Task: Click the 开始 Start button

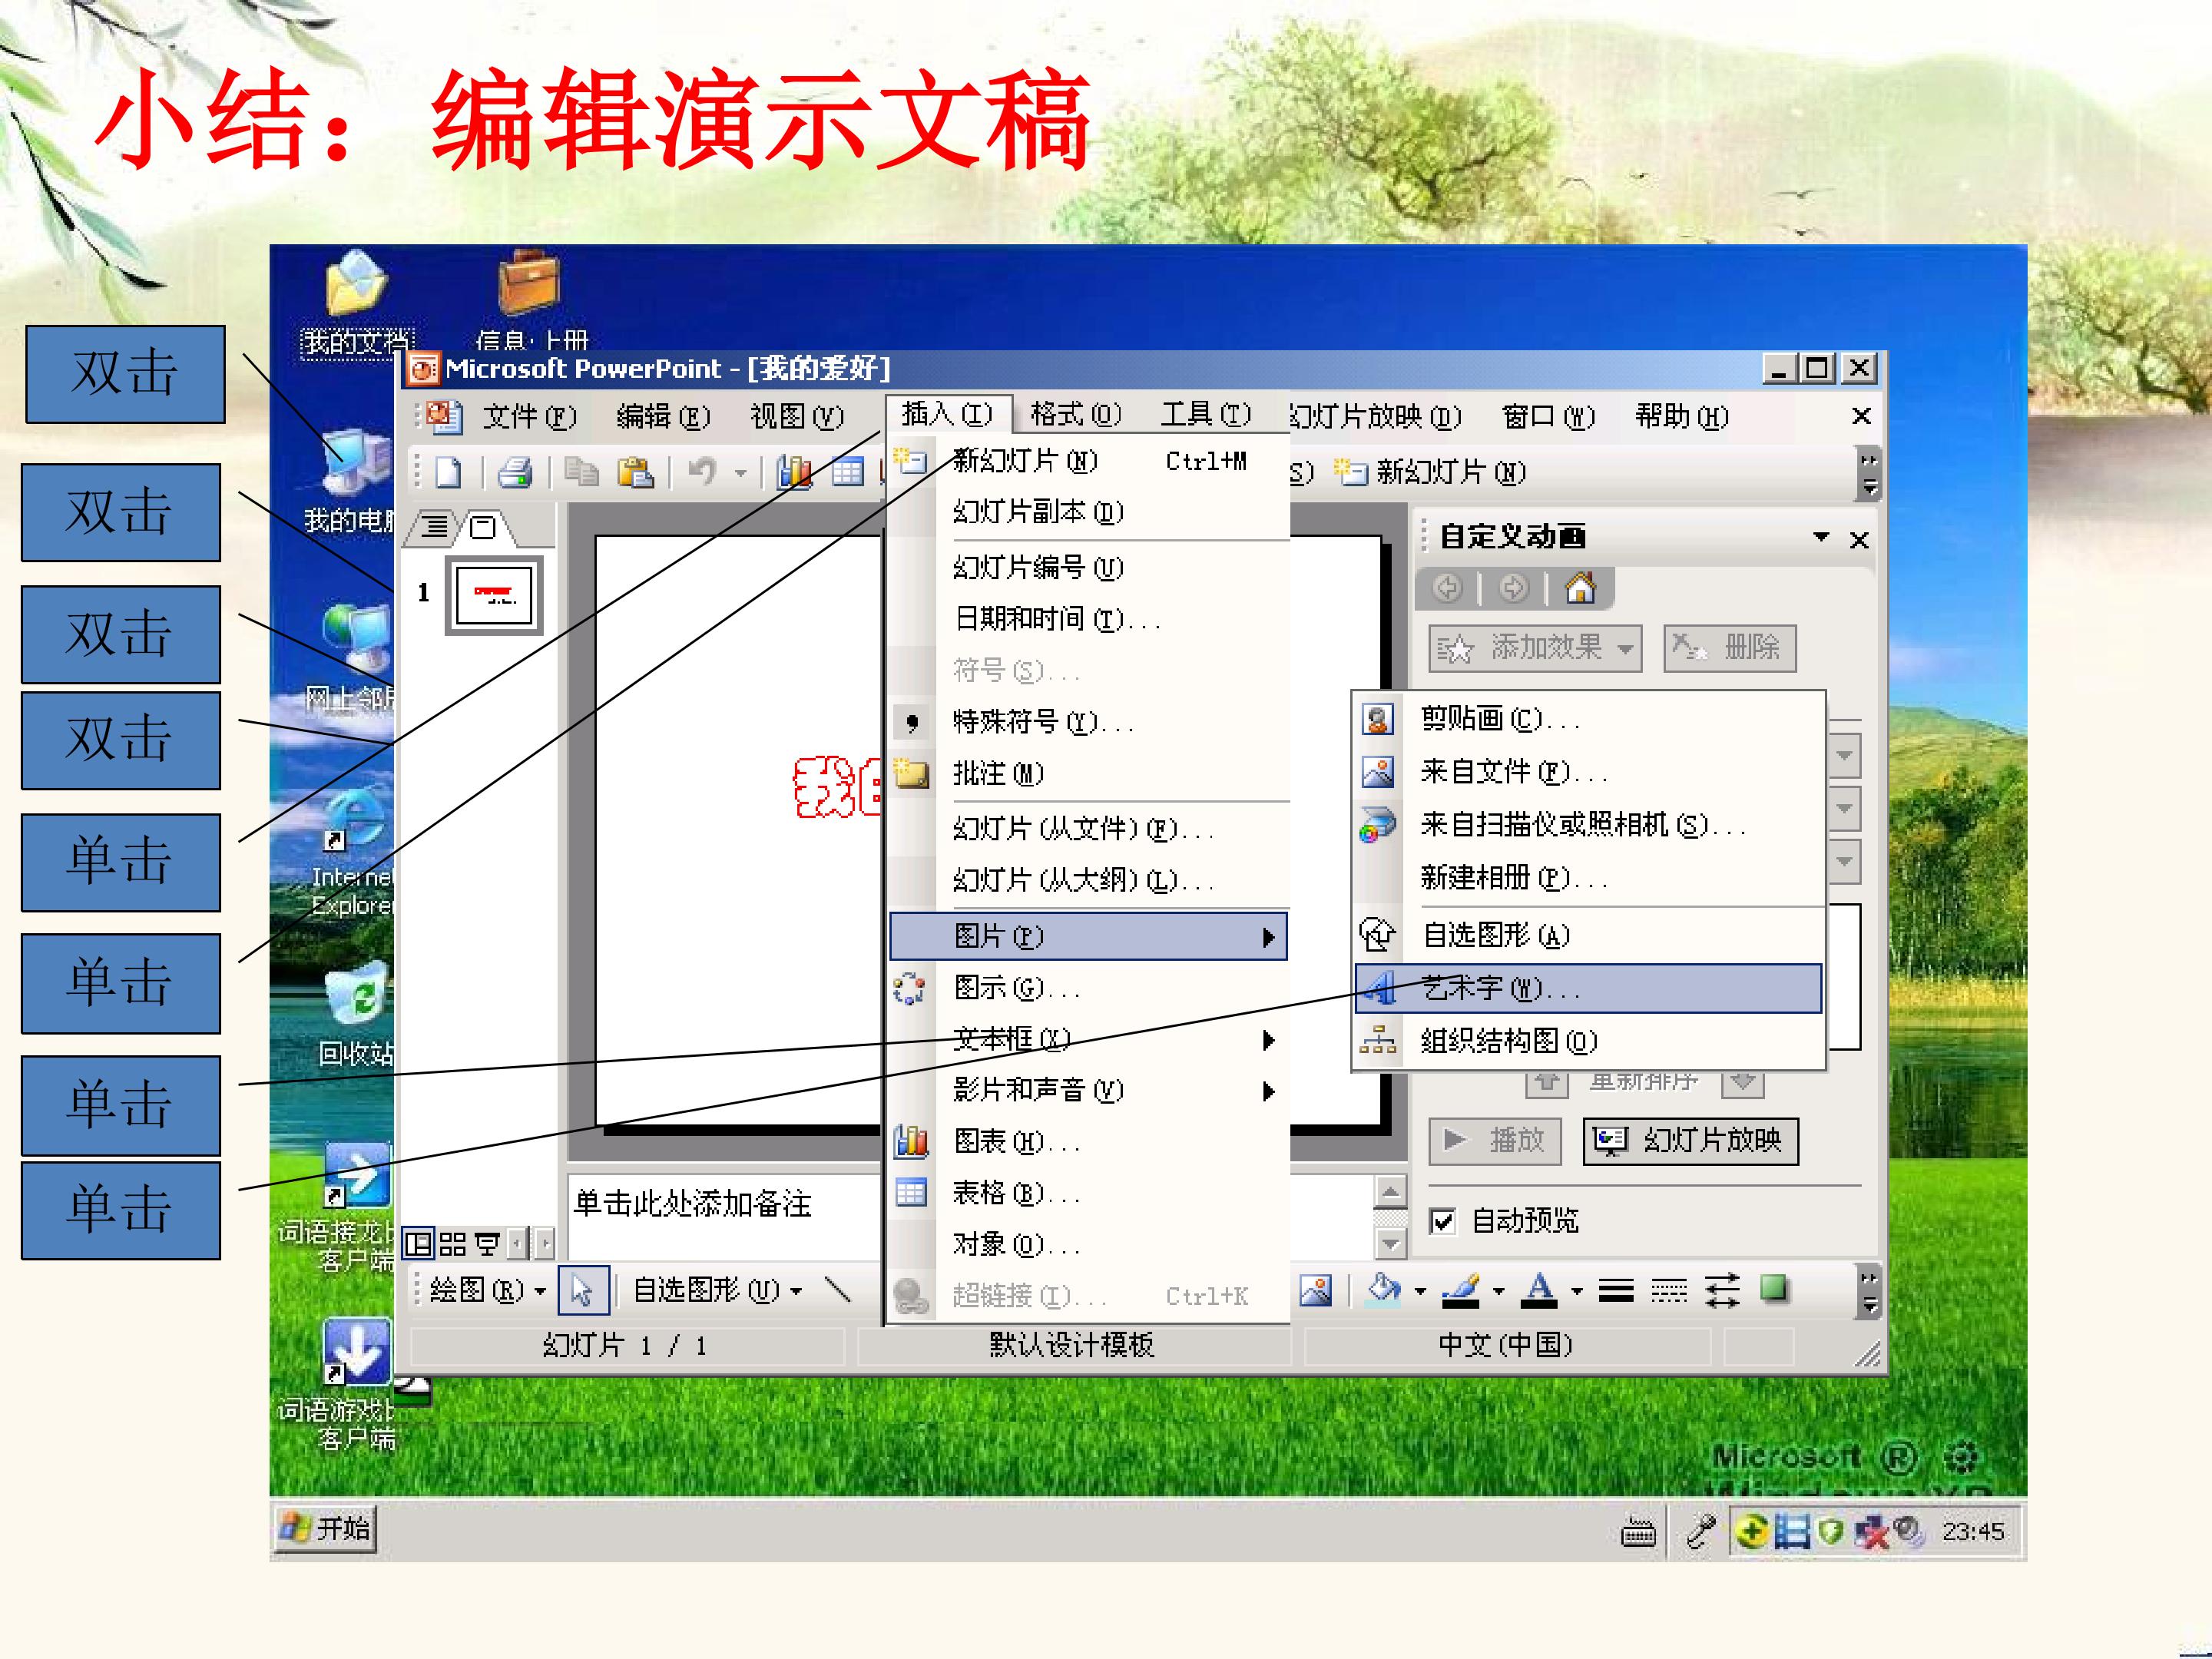Action: [x=326, y=1528]
